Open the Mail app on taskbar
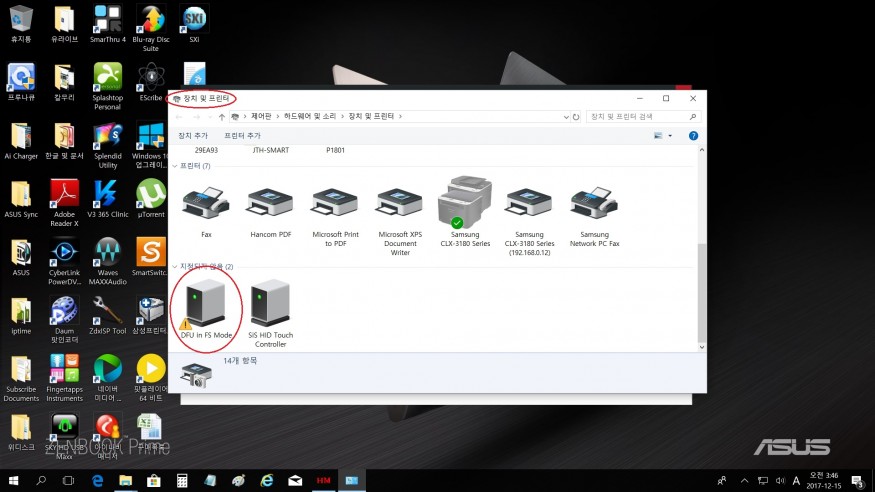 (x=295, y=480)
